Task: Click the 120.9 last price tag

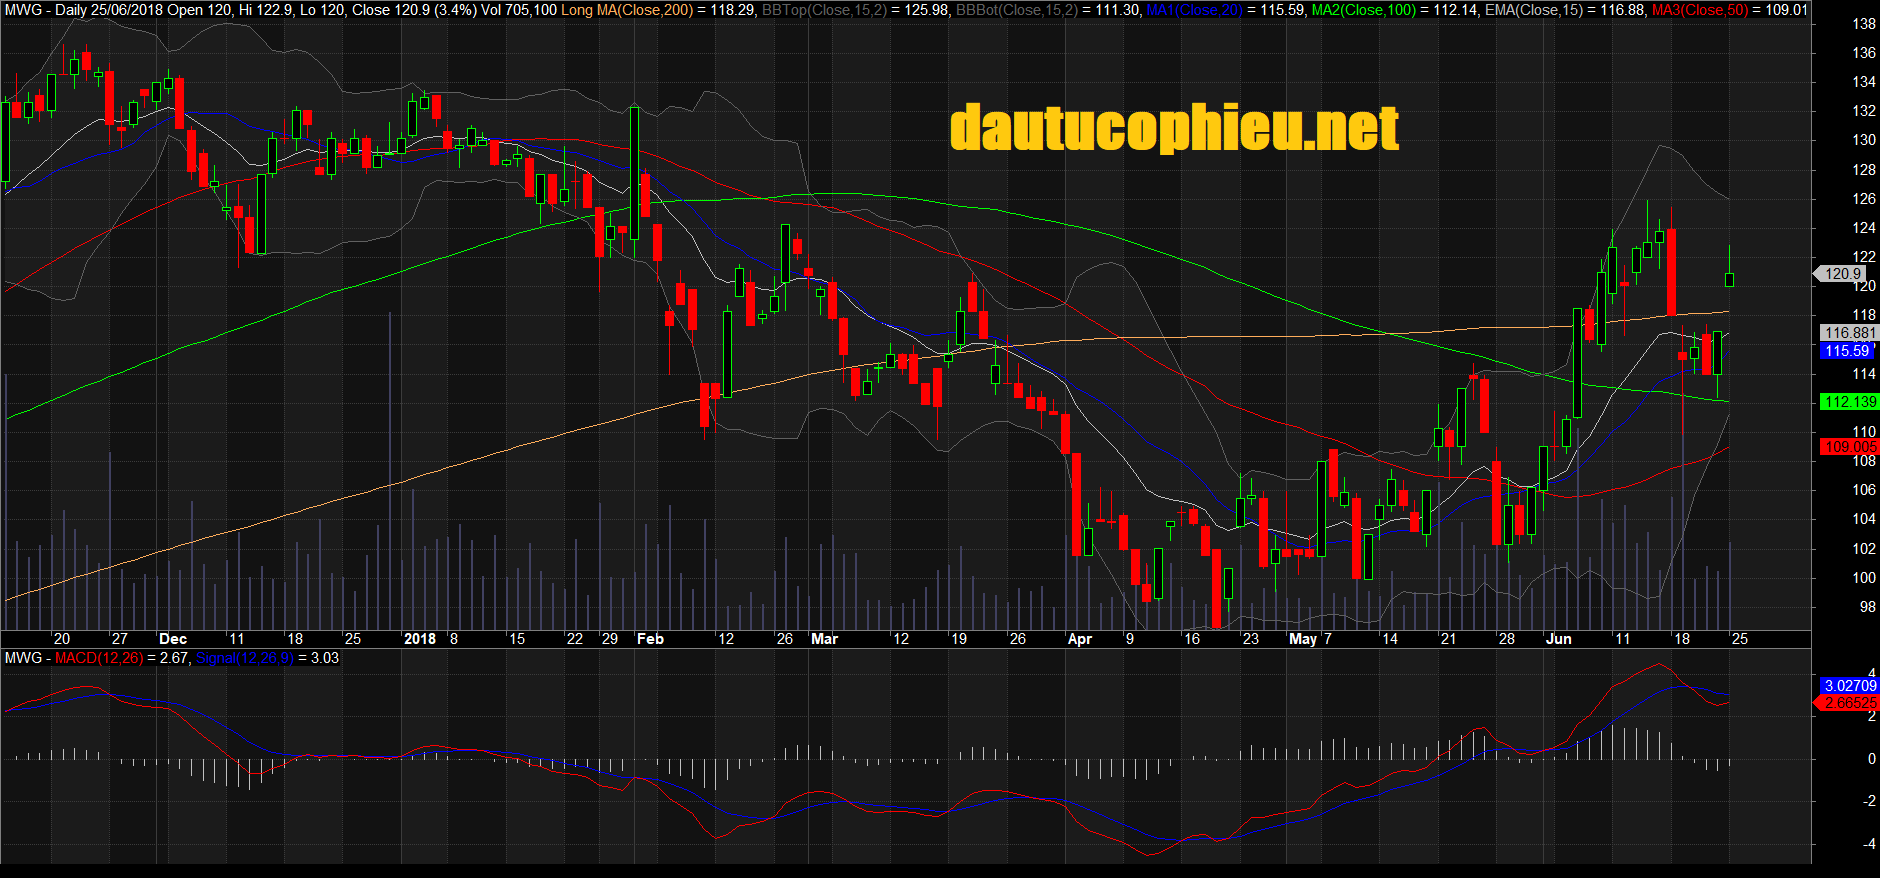Action: click(1842, 273)
